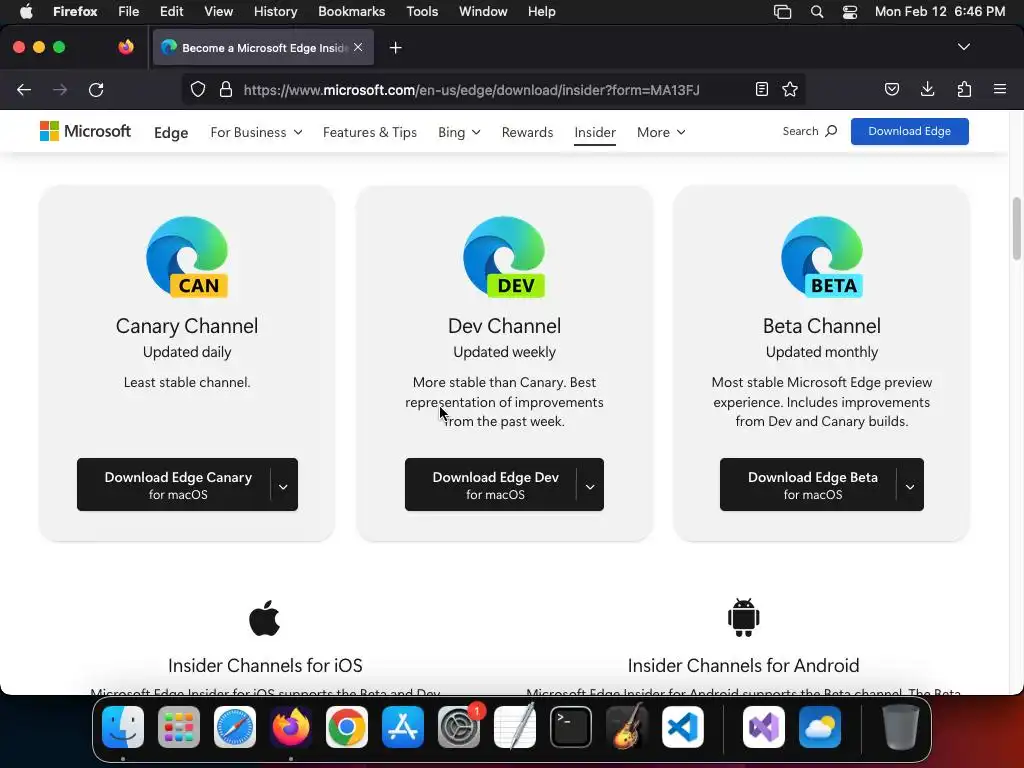
Task: Close the Microsoft Edge Insider tab
Action: pos(358,47)
